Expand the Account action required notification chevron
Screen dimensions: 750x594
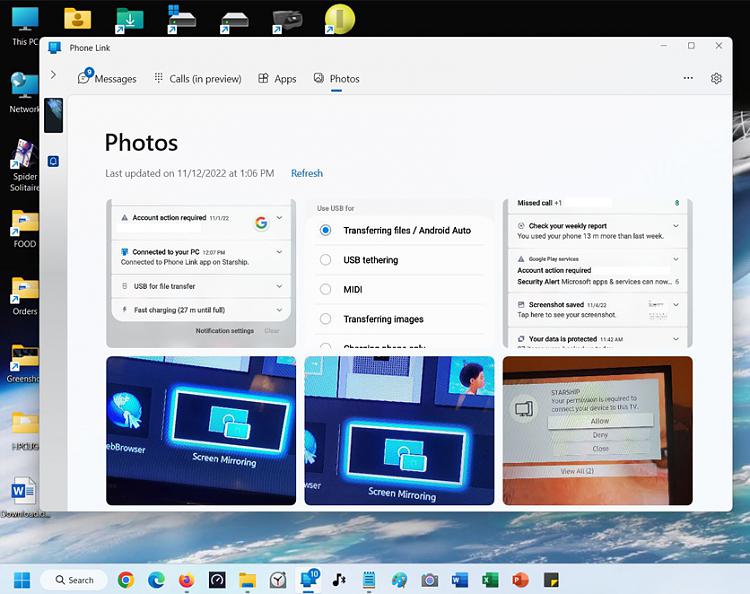(x=279, y=218)
